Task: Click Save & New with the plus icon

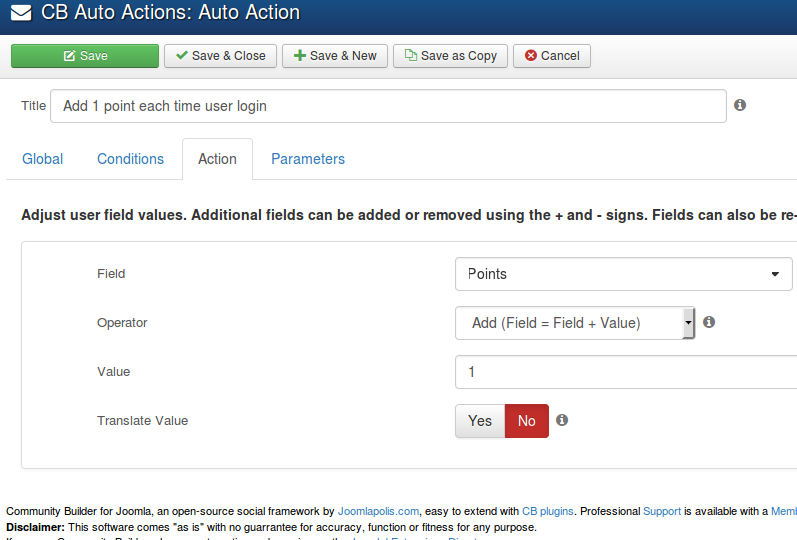Action: tap(335, 56)
